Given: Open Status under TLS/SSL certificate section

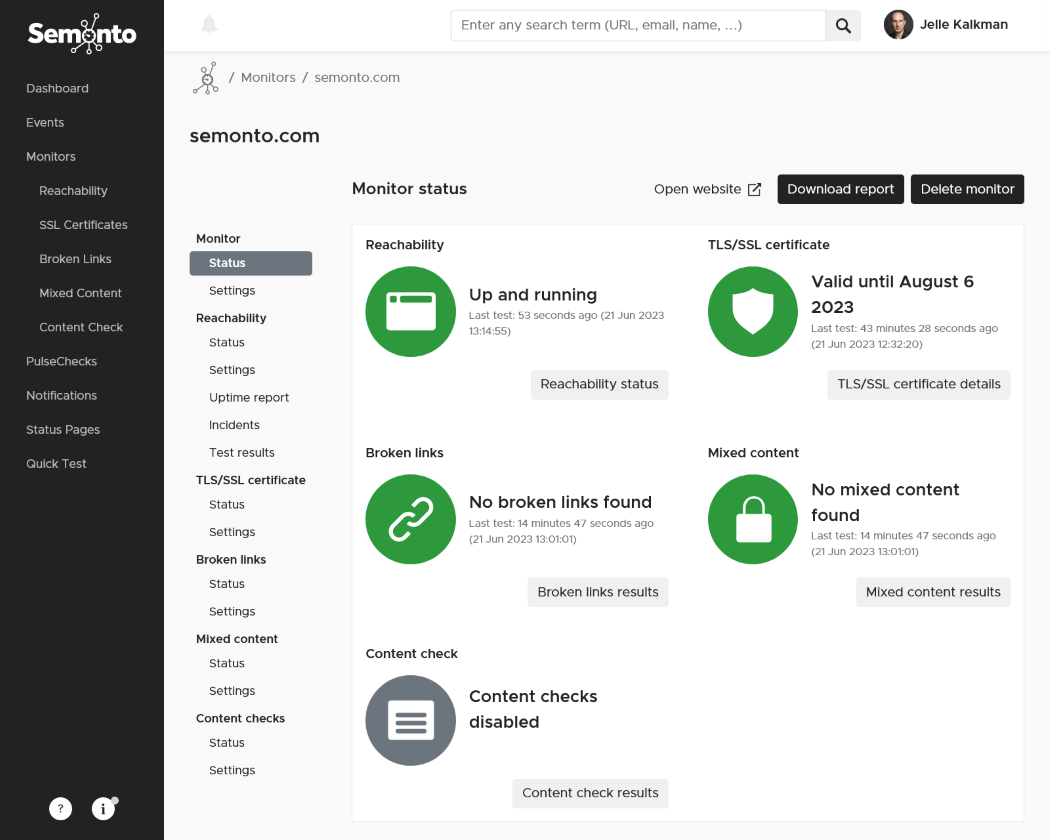Looking at the screenshot, I should 227,504.
